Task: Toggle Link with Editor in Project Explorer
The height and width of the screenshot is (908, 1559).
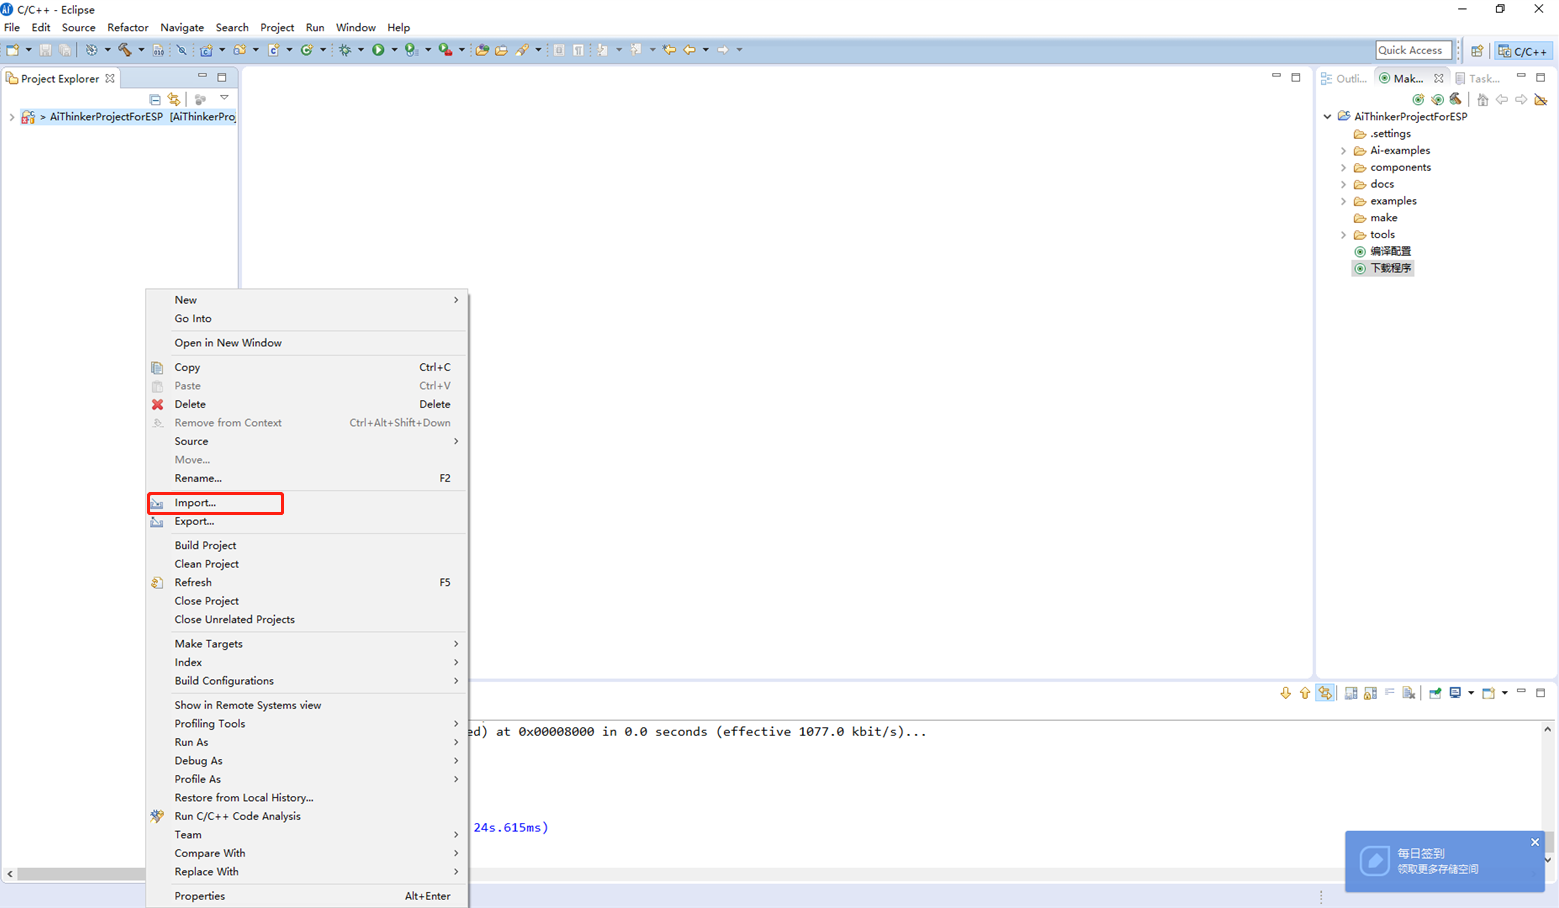Action: pos(174,99)
